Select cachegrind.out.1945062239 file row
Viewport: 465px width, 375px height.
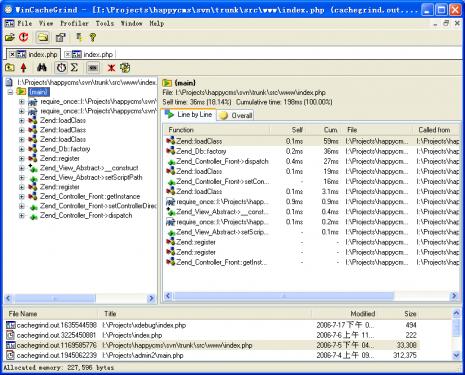tap(211, 355)
